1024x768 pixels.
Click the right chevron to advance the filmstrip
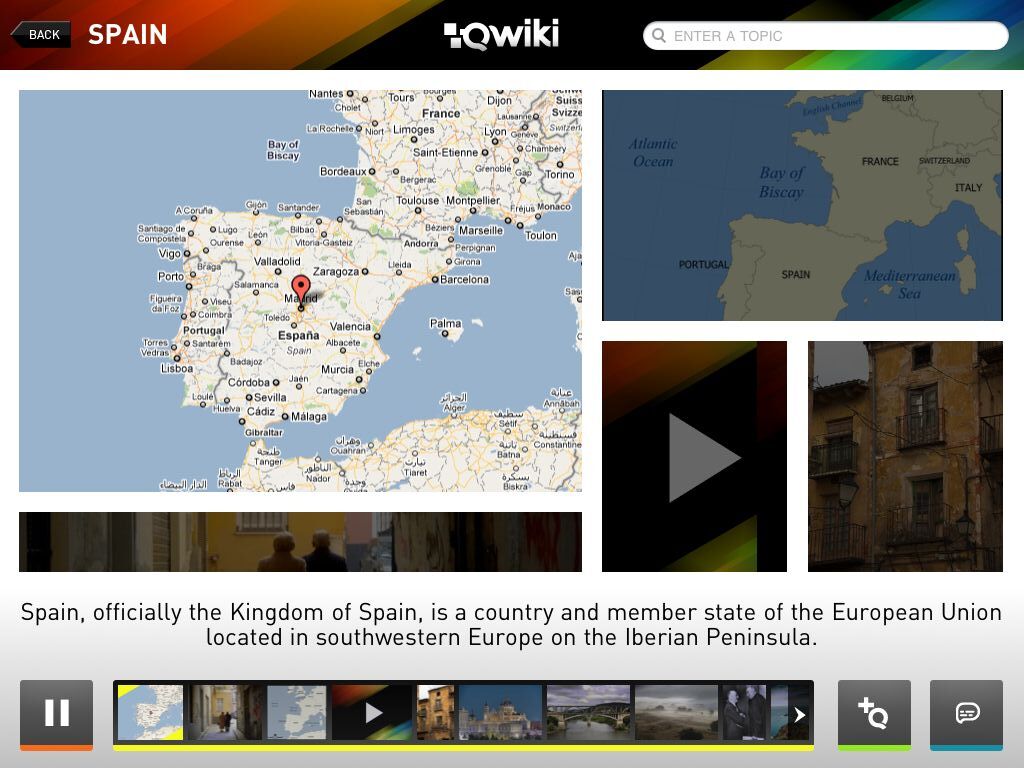pos(798,714)
